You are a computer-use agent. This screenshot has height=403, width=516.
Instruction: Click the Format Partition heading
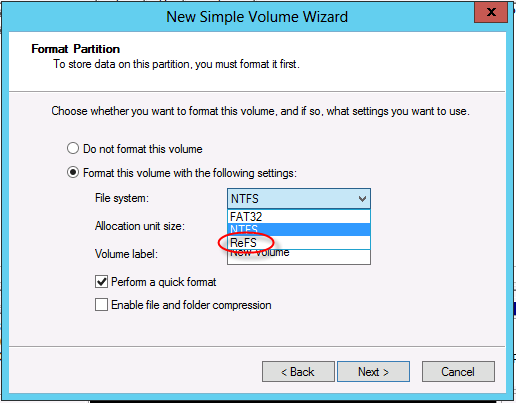click(76, 49)
